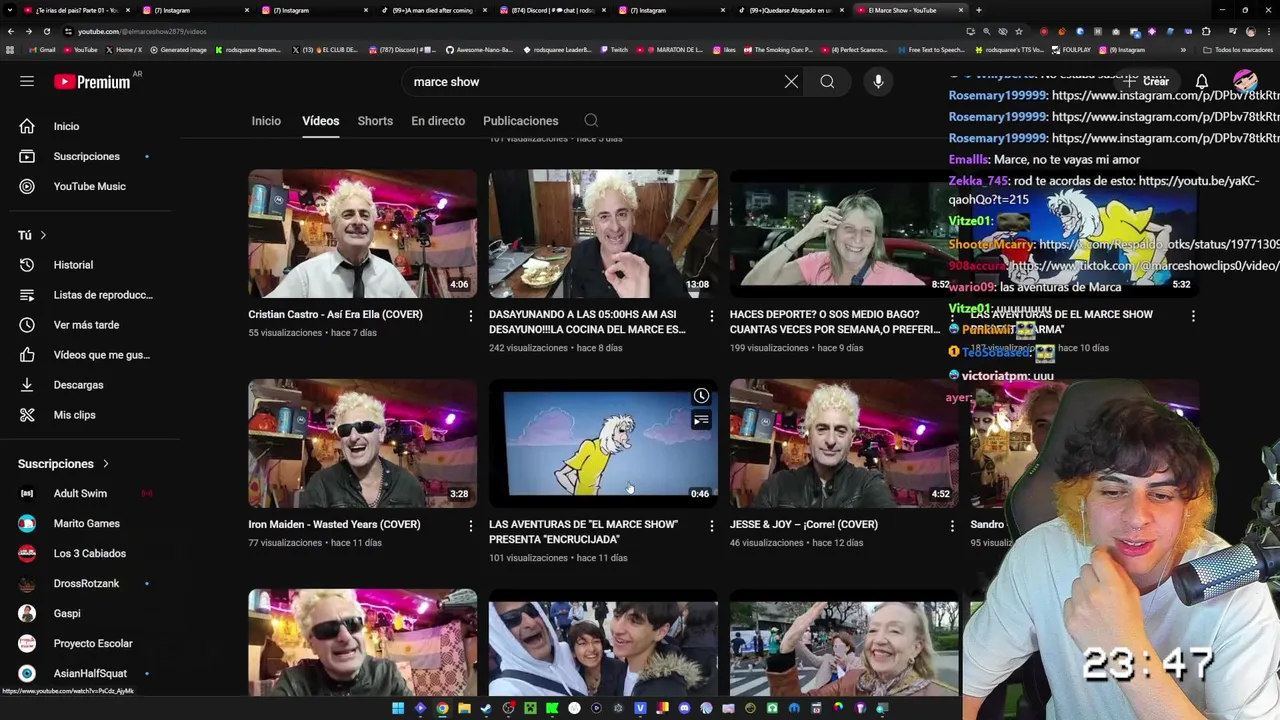
Task: Open Los 3 Cabiados subscription channel
Action: pos(90,554)
